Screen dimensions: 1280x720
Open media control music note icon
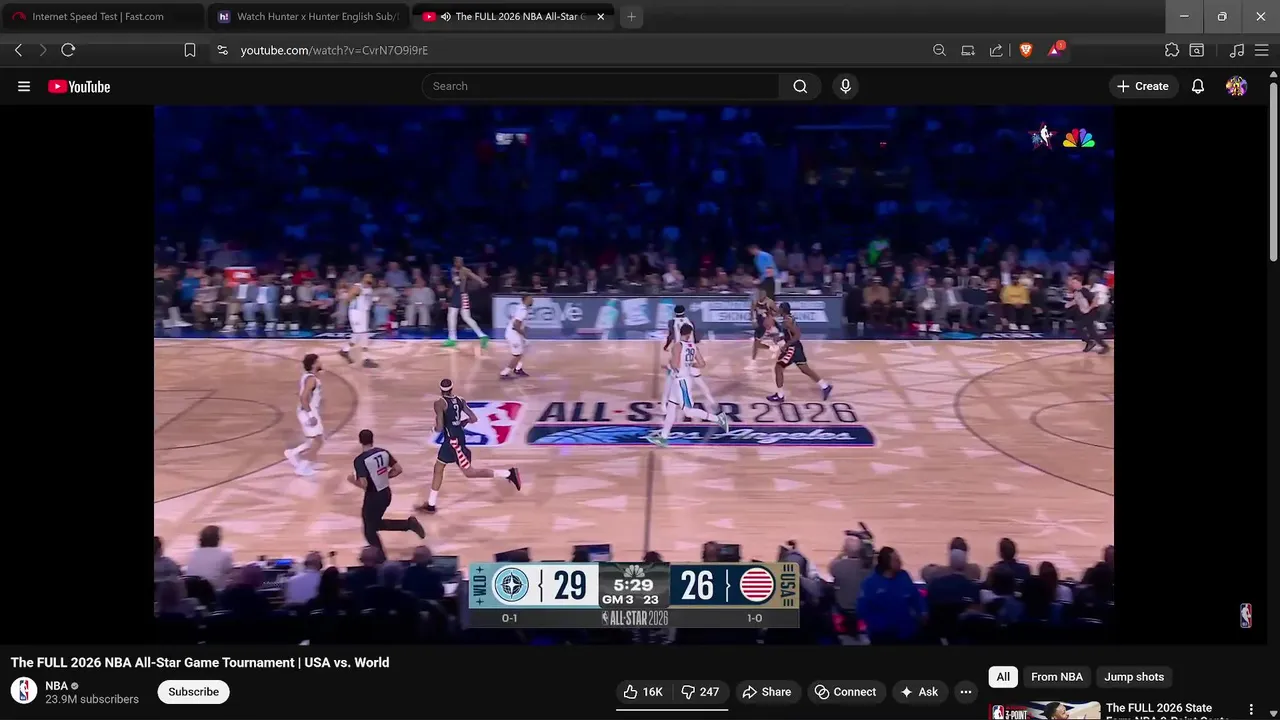(1237, 50)
